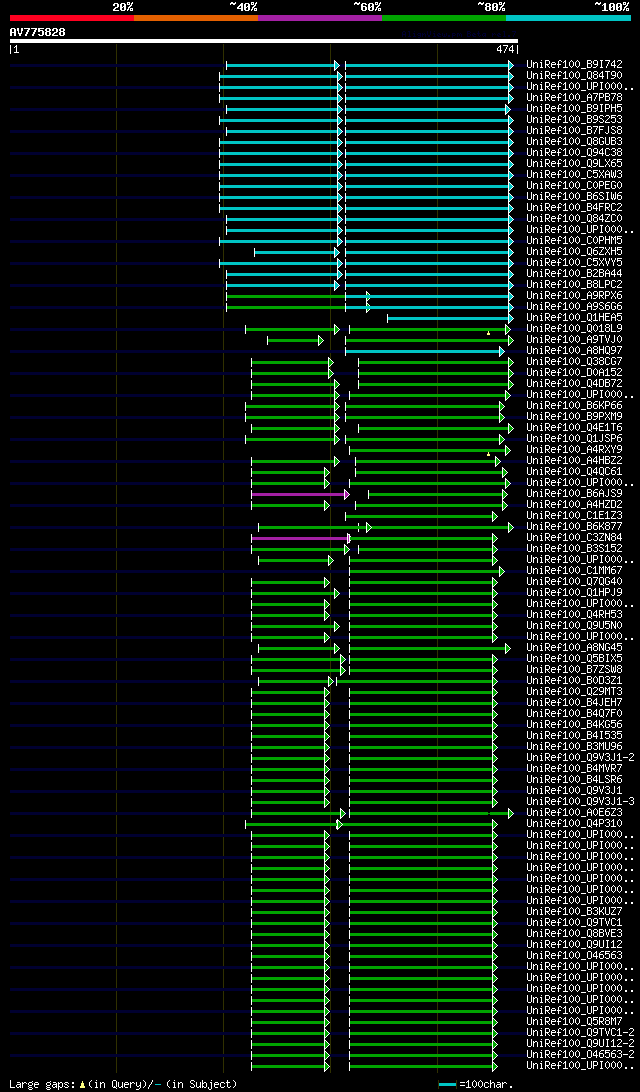Select the UniRef100_B4FRC2 label
Viewport: 640px width, 1092px height.
click(575, 208)
